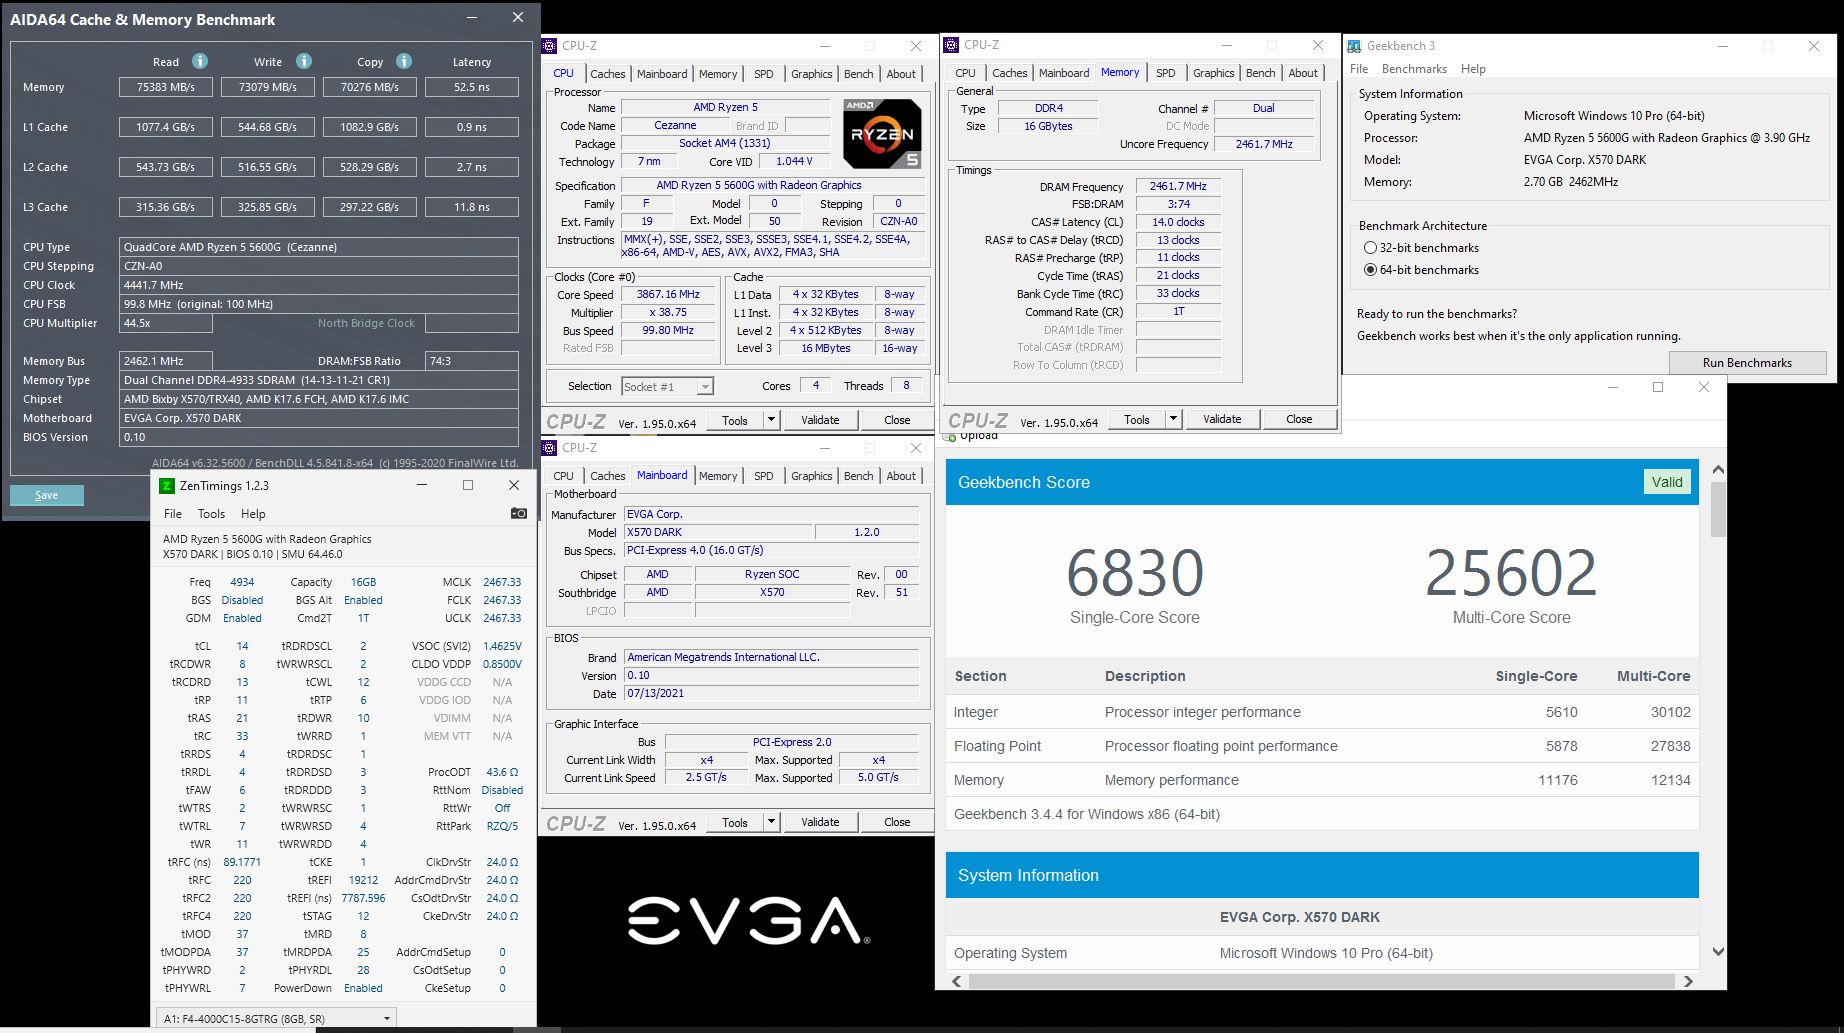The width and height of the screenshot is (1844, 1033).
Task: Click the Integer row in Geekbench results
Action: [x=1322, y=712]
